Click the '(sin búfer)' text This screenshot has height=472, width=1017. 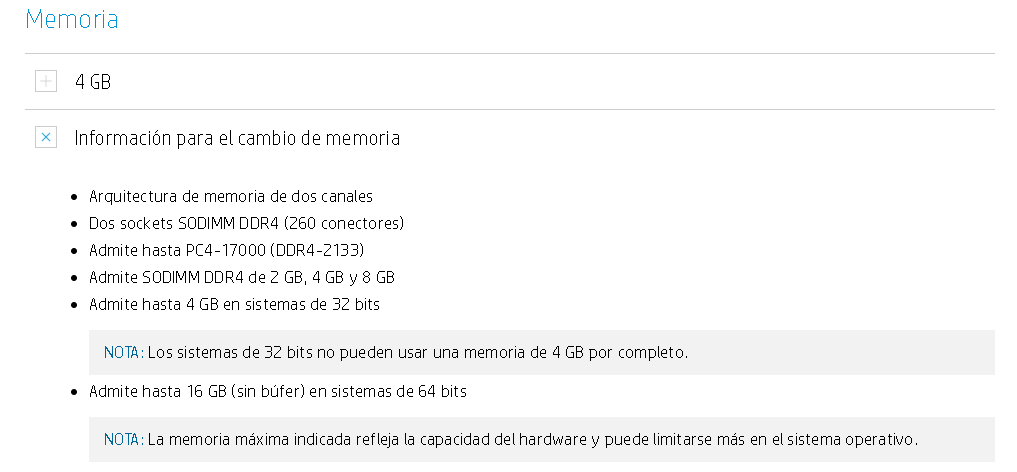(x=267, y=392)
